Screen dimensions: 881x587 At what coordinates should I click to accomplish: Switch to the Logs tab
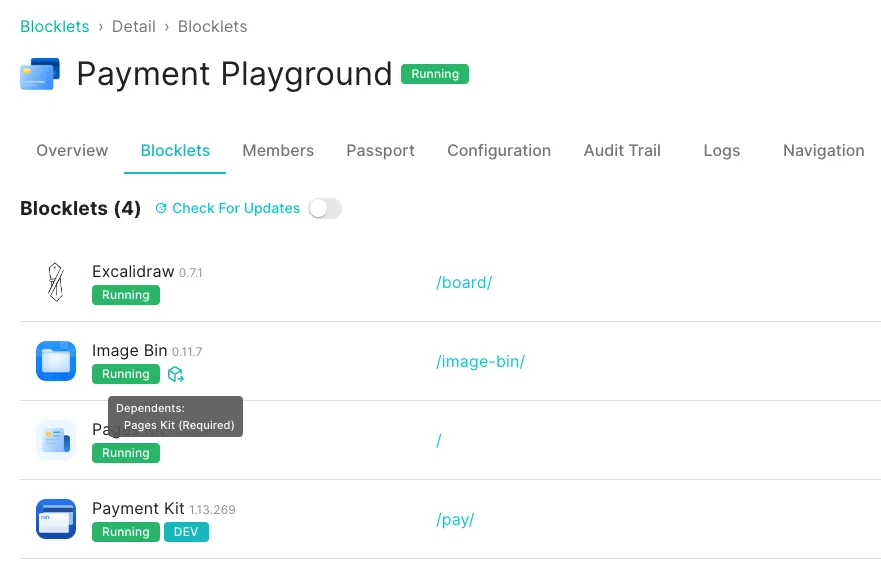coord(721,151)
